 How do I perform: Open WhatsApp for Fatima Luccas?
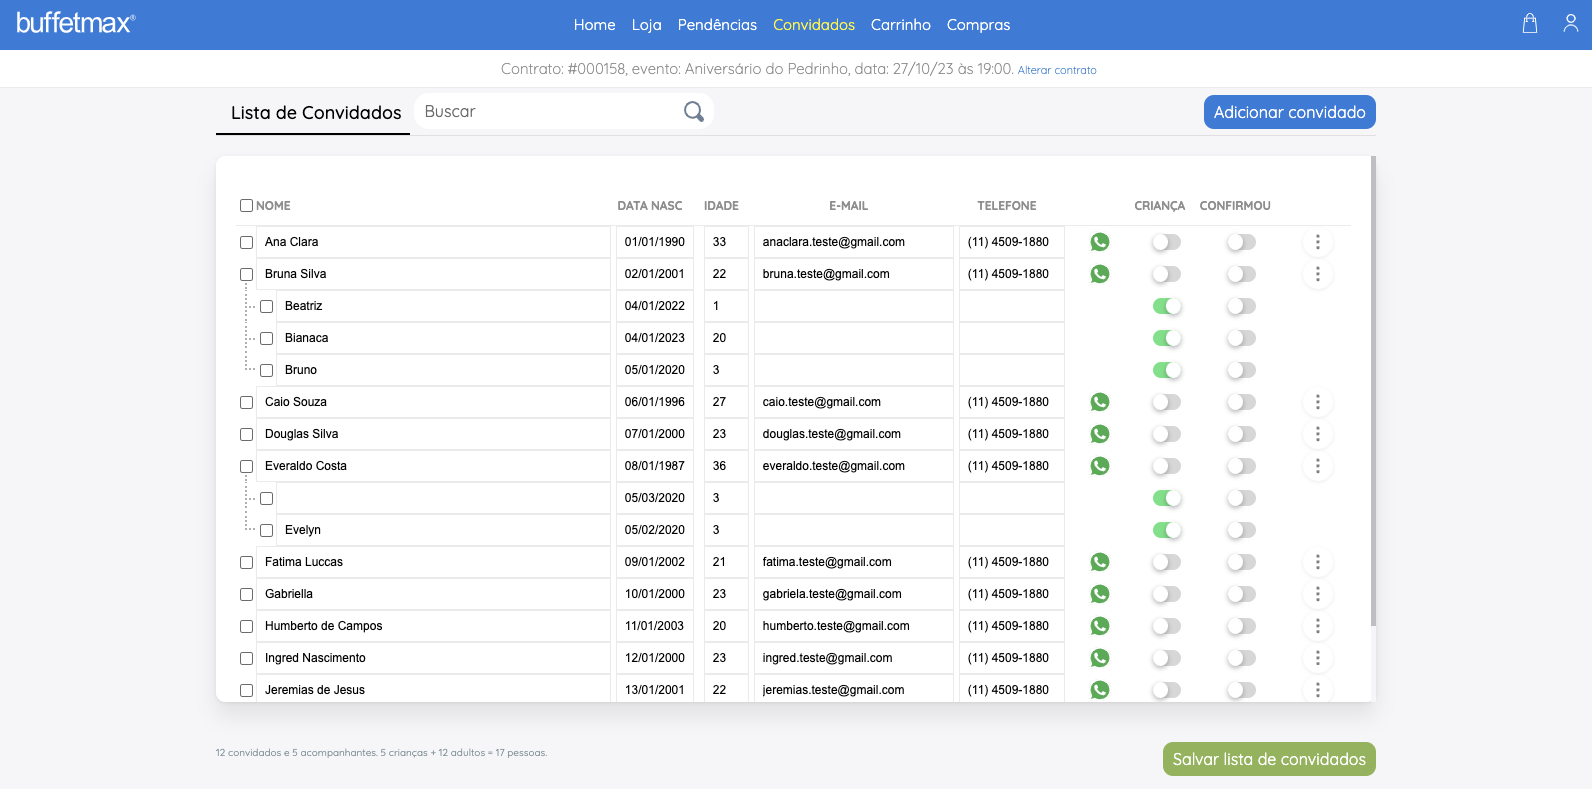pyautogui.click(x=1100, y=562)
